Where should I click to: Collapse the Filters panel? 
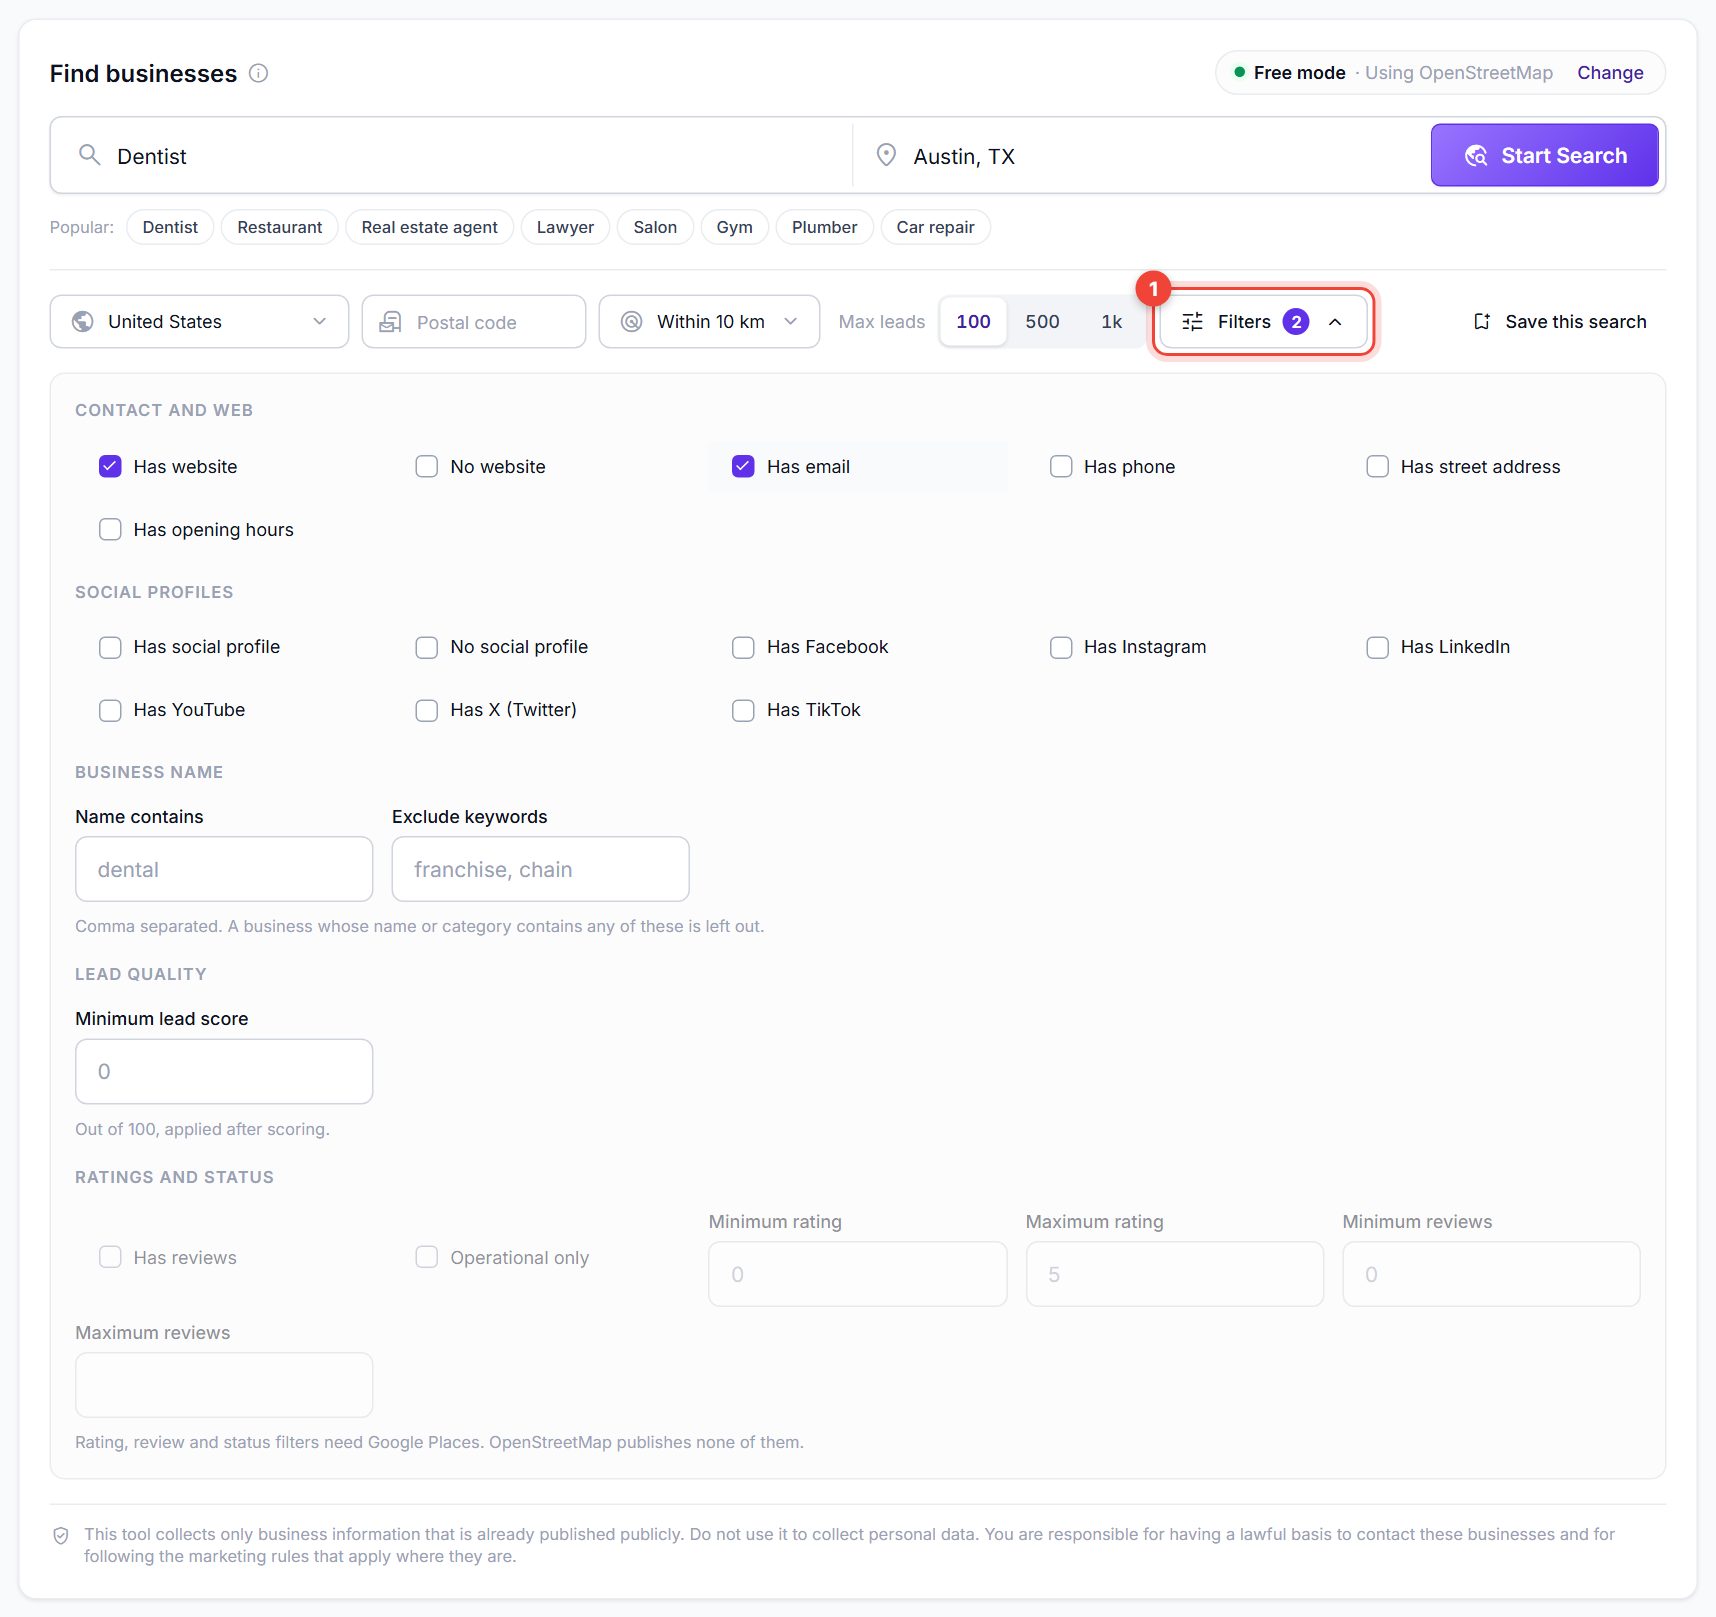coord(1263,322)
